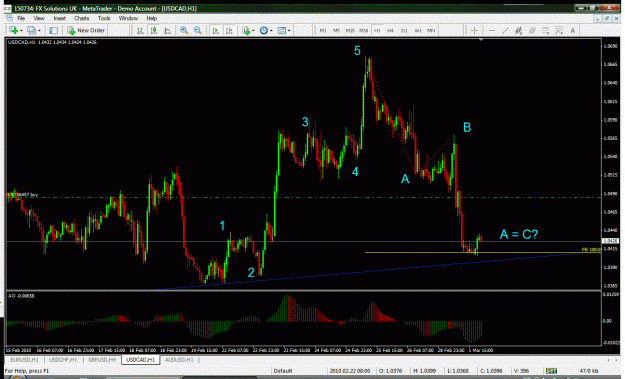Restore the inner chart window
Image resolution: width=625 pixels, height=379 pixels.
pos(607,18)
